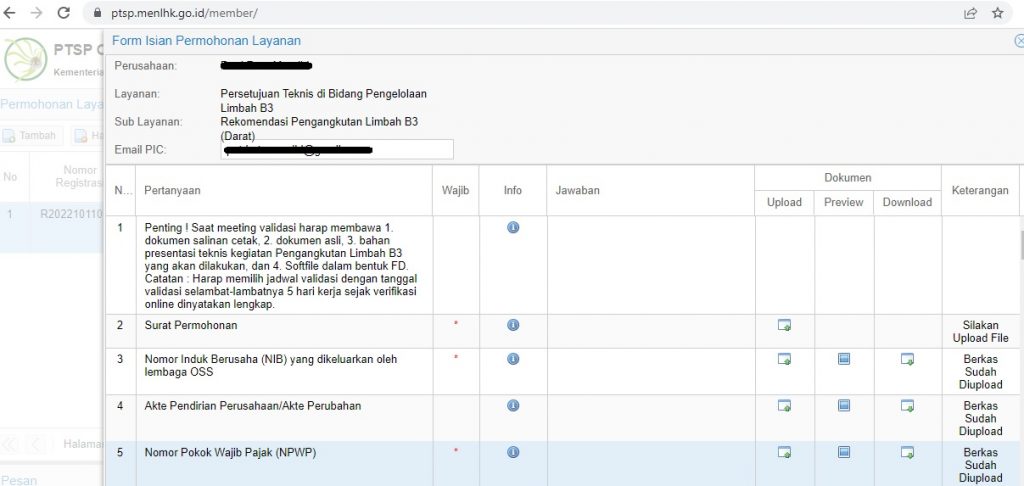Bookmark this page with the star icon
The height and width of the screenshot is (486, 1024).
tap(997, 13)
